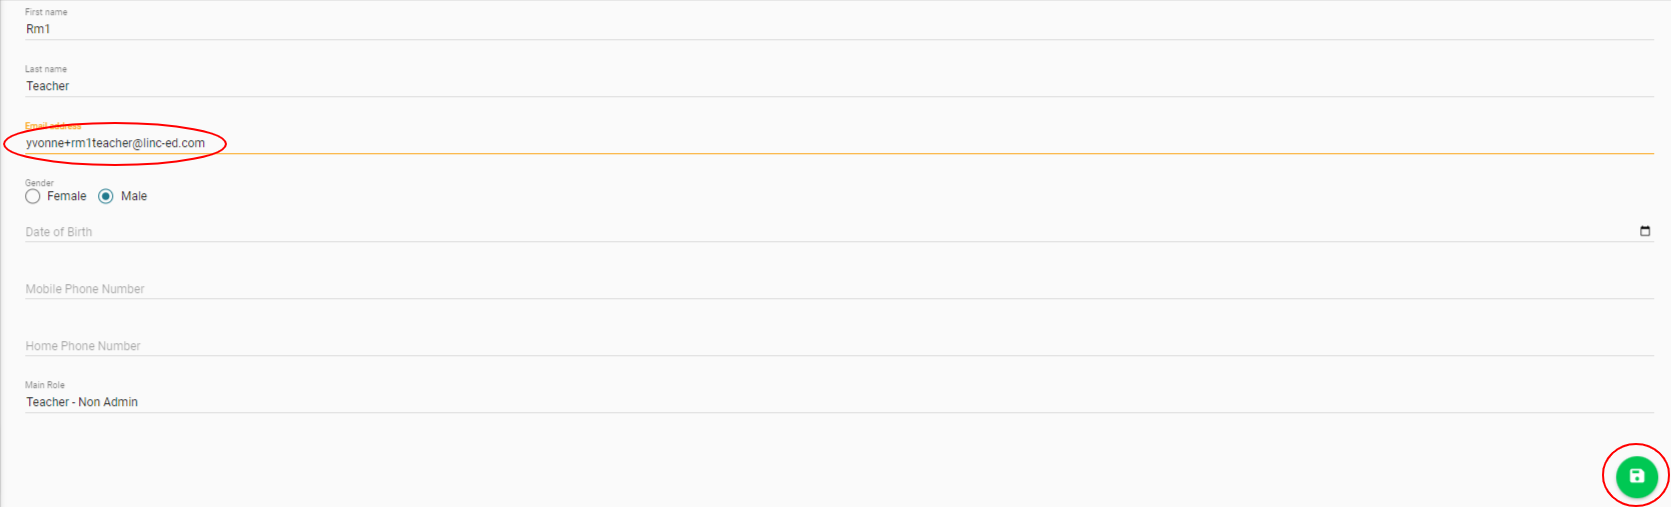The height and width of the screenshot is (507, 1671).
Task: Click the "Teacher" last name value
Action: click(48, 86)
